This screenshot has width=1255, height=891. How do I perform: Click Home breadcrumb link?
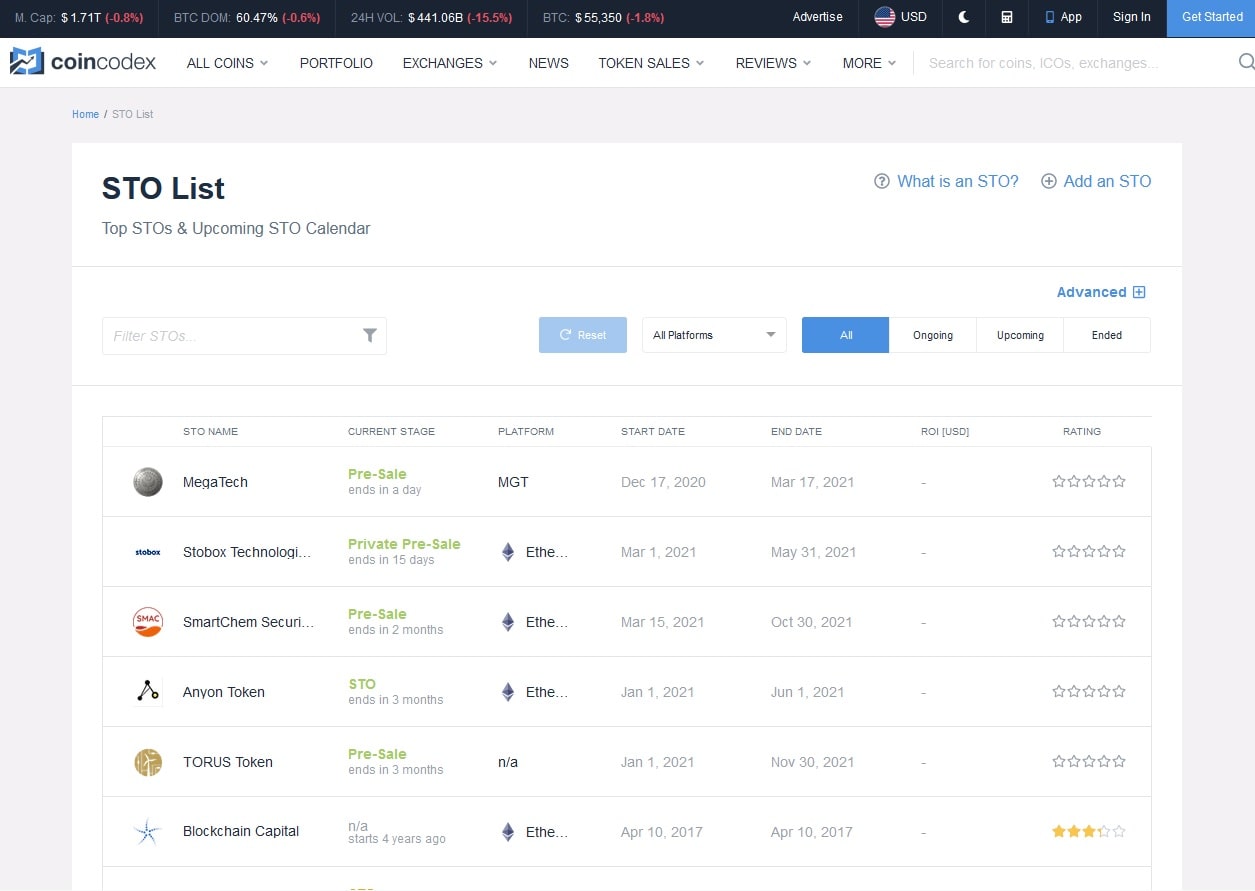coord(85,114)
